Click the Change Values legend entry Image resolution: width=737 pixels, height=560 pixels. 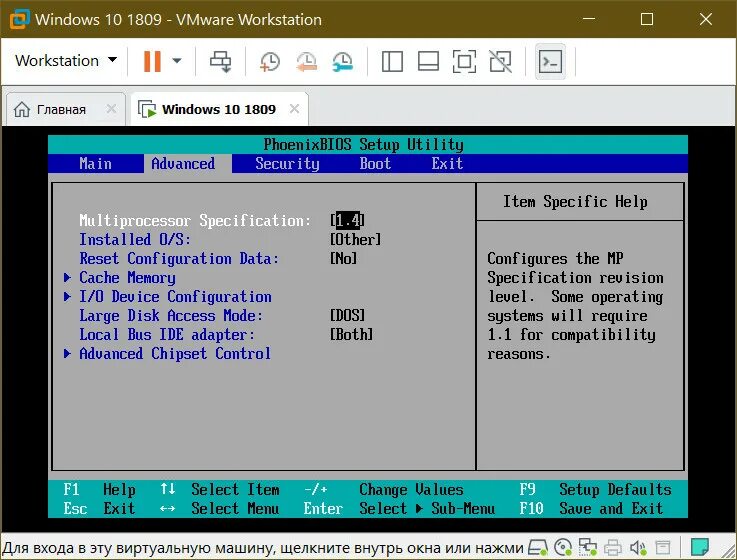pyautogui.click(x=384, y=489)
